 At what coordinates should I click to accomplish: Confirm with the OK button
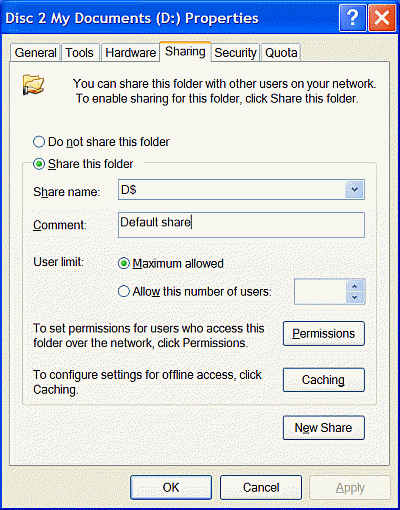(x=171, y=487)
